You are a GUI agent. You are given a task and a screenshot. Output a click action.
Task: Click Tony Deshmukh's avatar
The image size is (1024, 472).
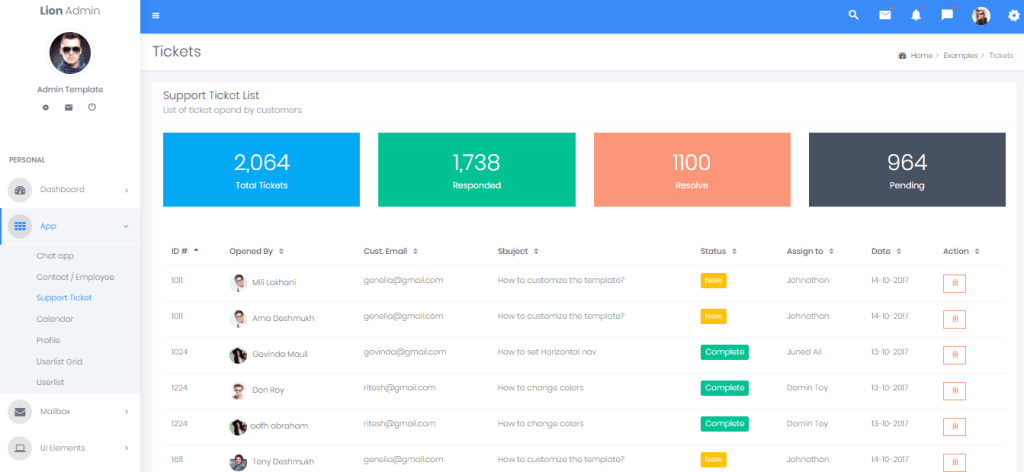pyautogui.click(x=238, y=462)
